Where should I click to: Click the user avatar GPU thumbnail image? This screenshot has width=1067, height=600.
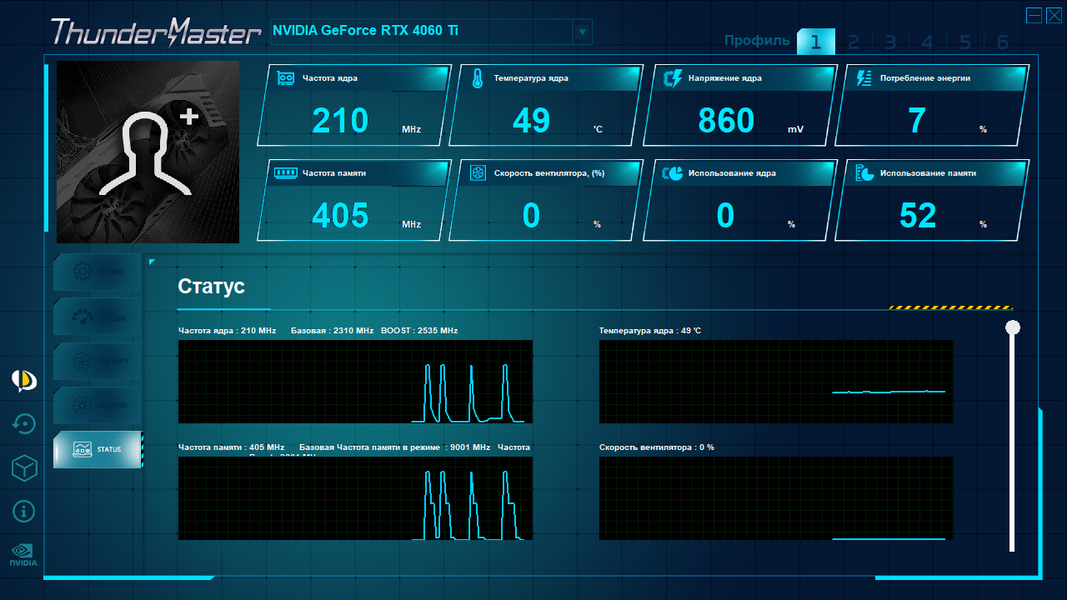(x=148, y=152)
